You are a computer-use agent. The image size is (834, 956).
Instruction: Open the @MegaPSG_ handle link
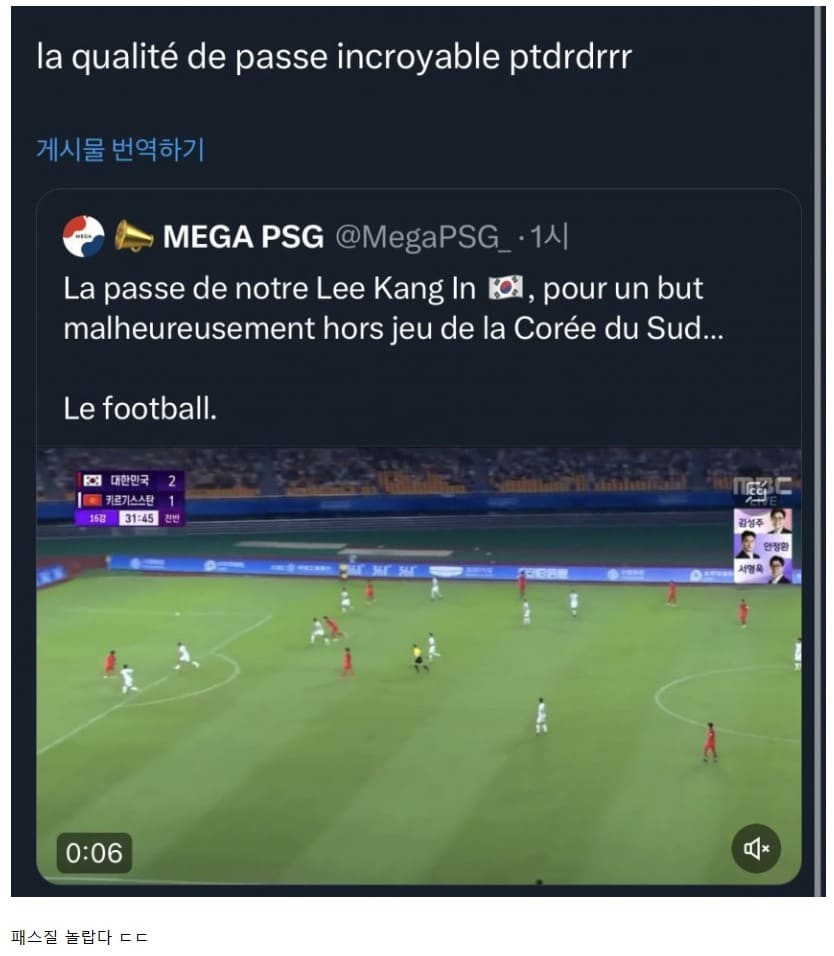(x=423, y=237)
